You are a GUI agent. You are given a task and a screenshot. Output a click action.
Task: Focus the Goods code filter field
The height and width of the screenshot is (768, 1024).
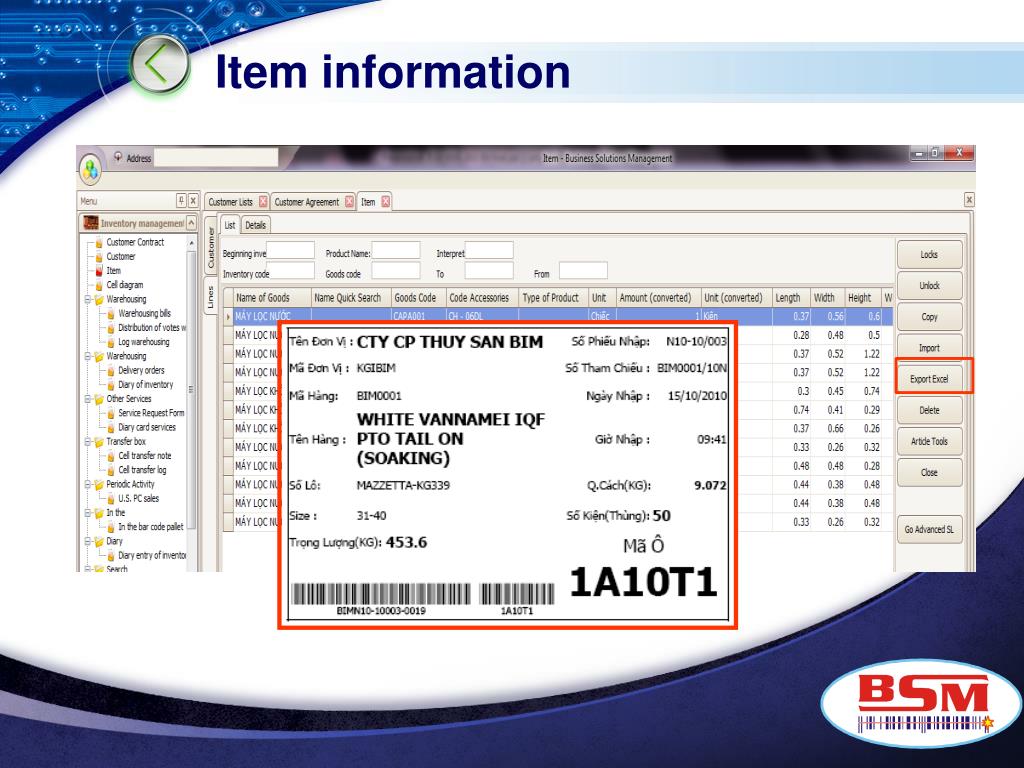pos(396,271)
